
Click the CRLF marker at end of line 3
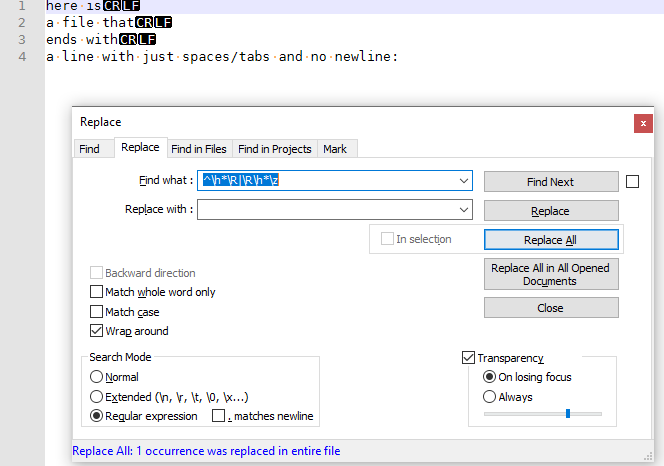coord(138,39)
